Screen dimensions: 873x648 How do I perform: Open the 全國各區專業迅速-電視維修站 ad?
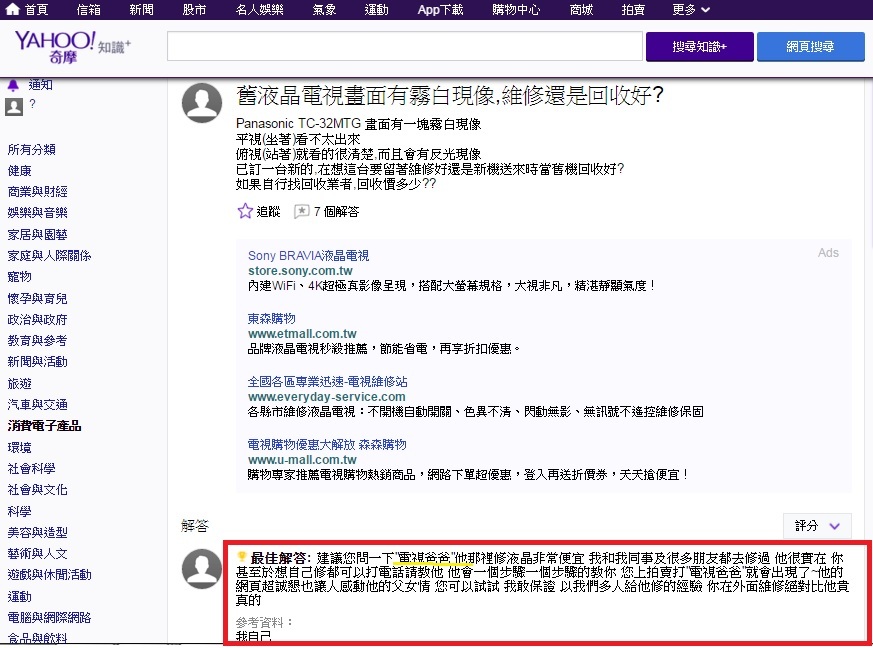[327, 381]
